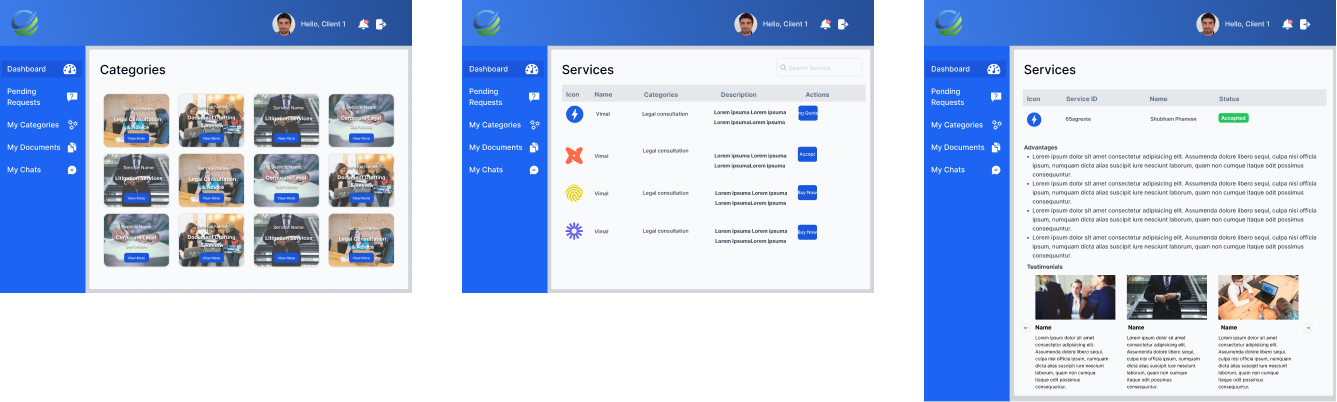Click yellow fingerprint service icon in table
1337x402 pixels.
point(574,193)
